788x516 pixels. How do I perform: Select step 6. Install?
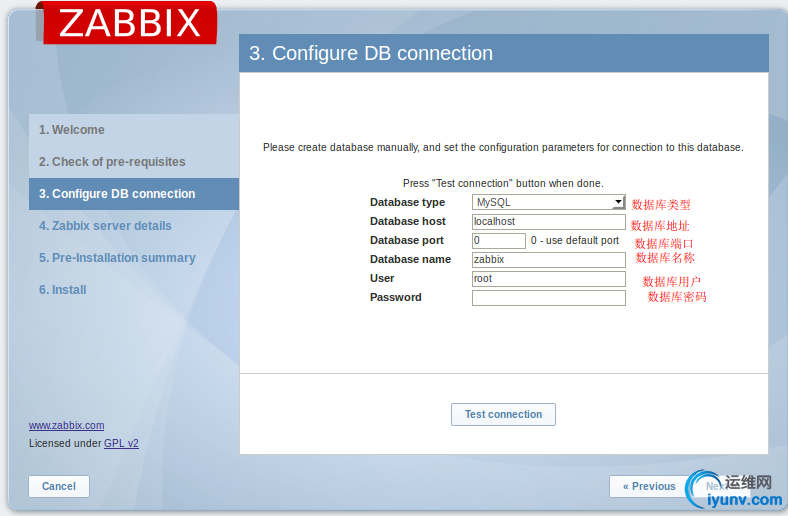[x=134, y=290]
